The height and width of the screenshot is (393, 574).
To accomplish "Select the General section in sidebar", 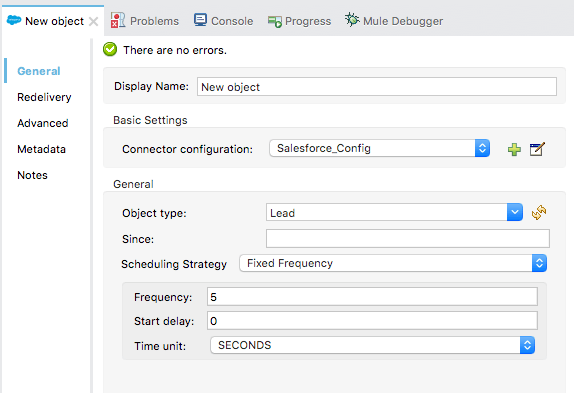I will point(39,71).
